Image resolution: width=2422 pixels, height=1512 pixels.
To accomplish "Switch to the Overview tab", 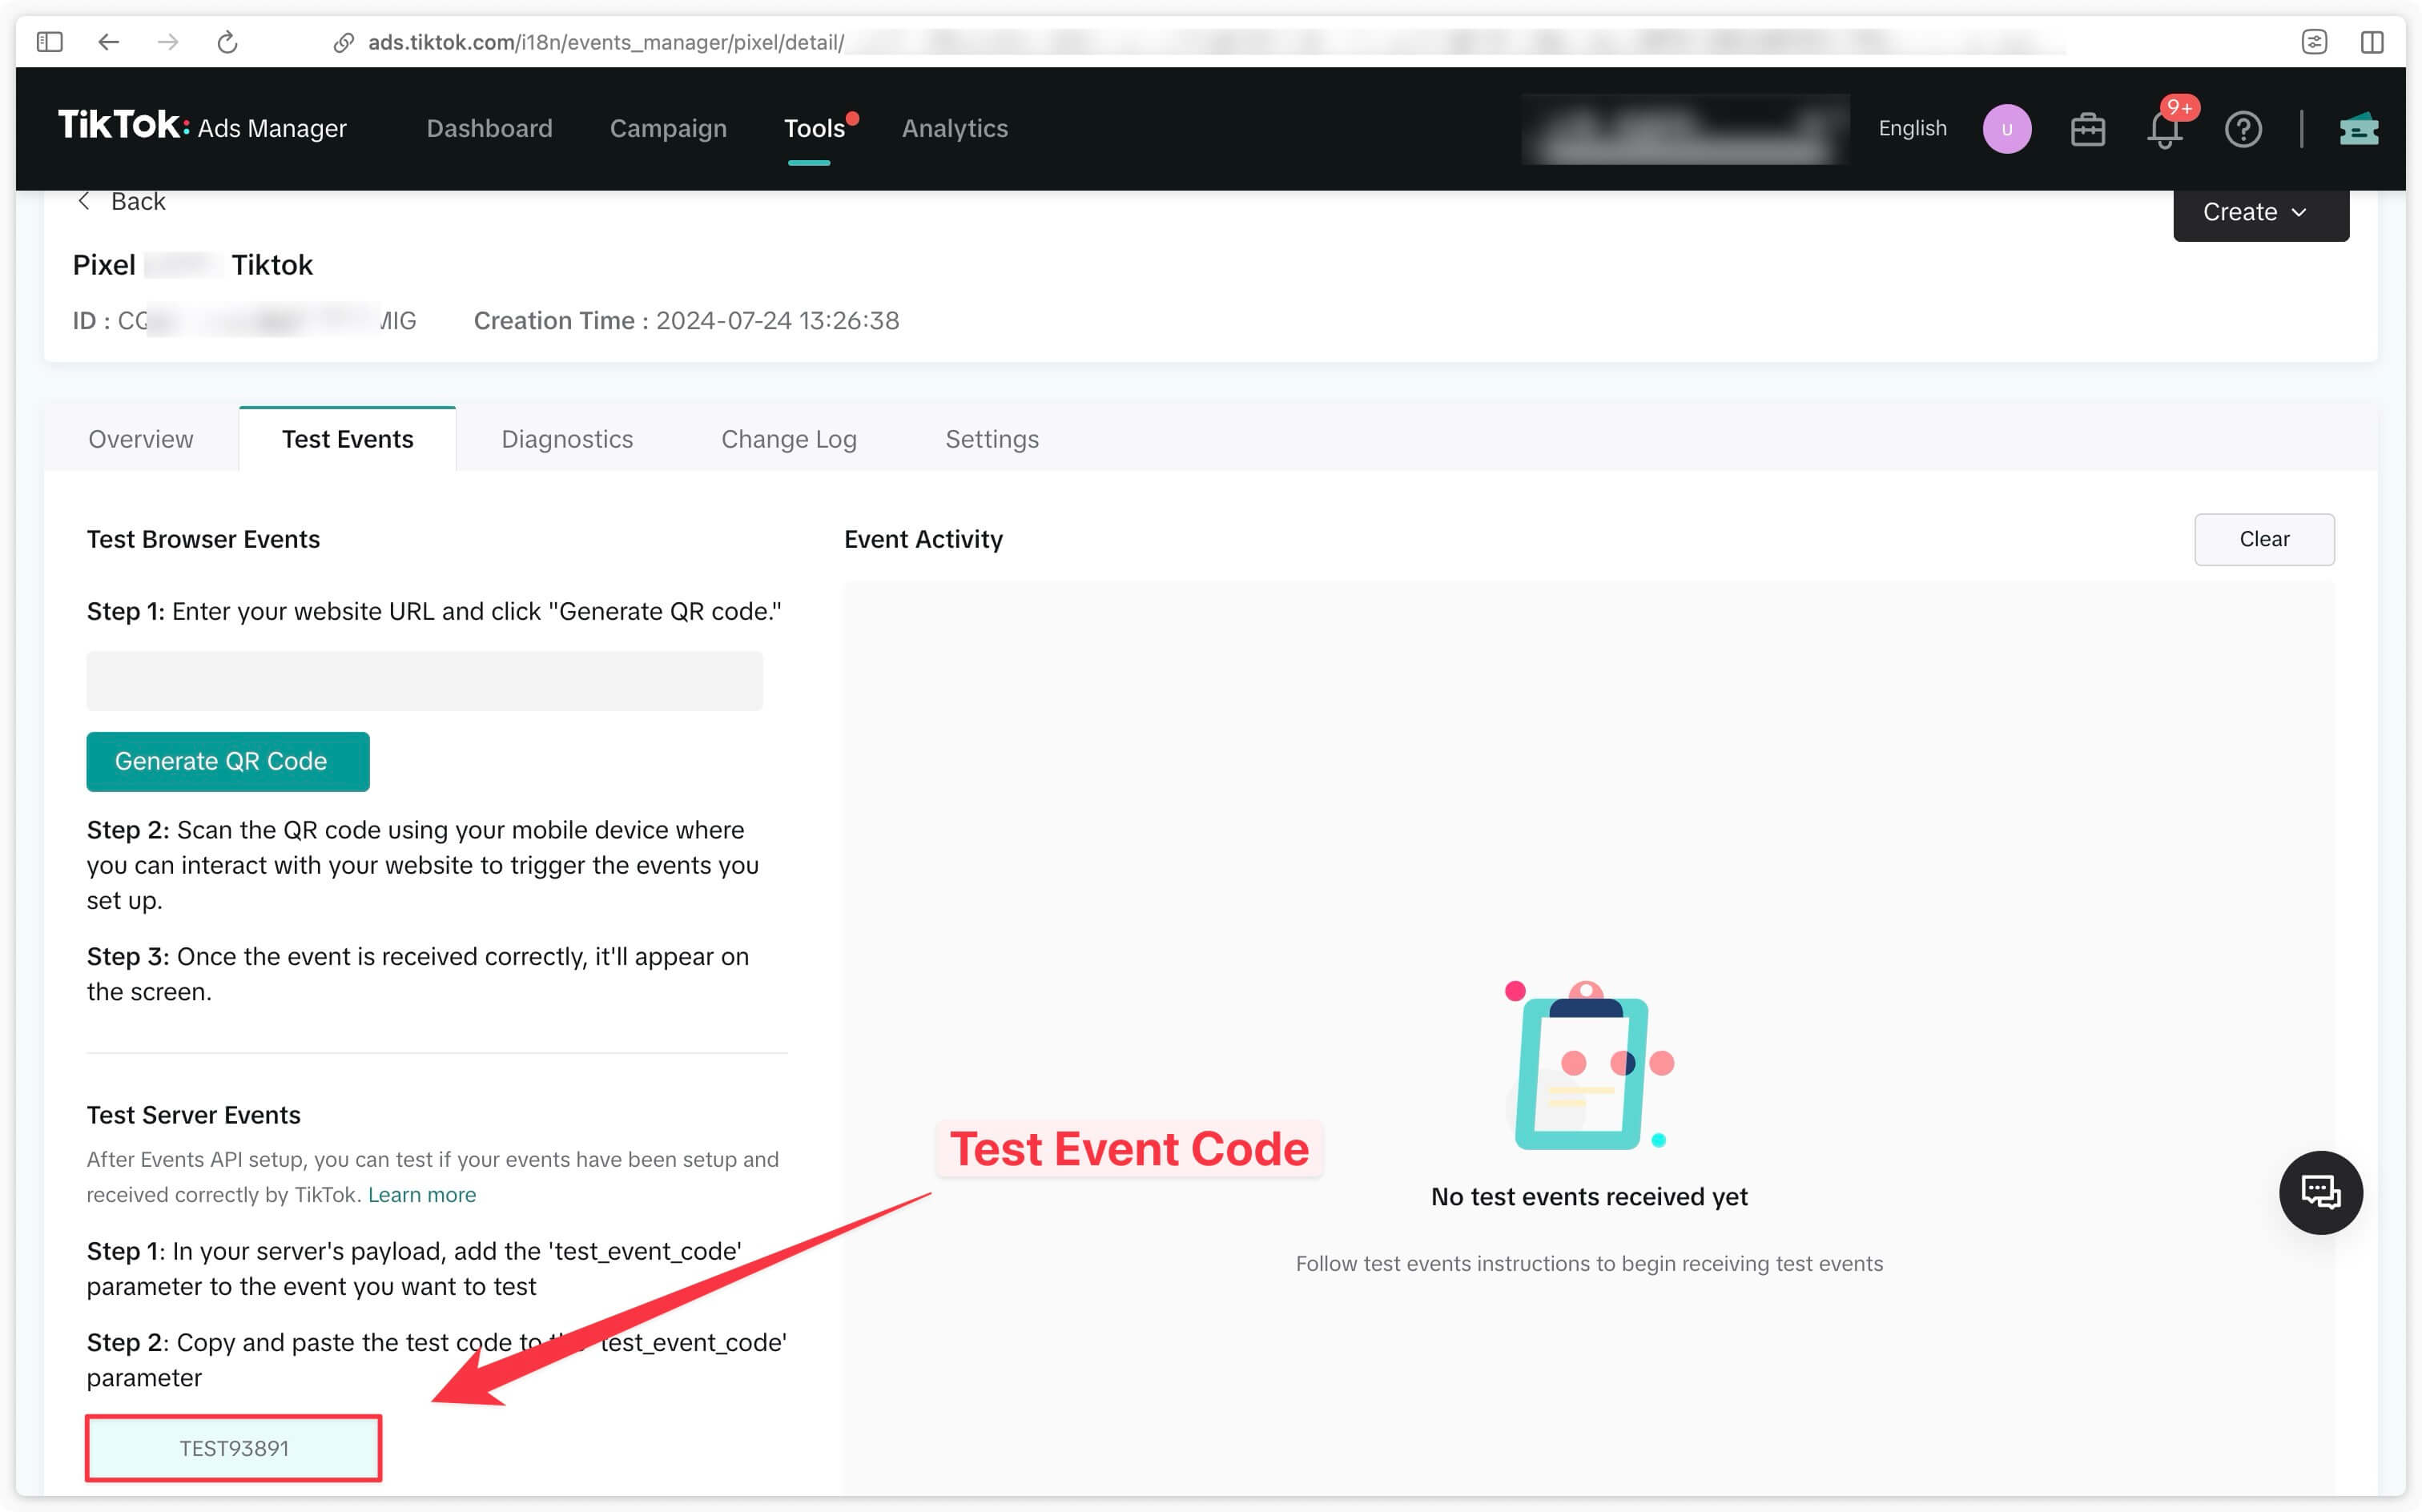I will coord(141,439).
